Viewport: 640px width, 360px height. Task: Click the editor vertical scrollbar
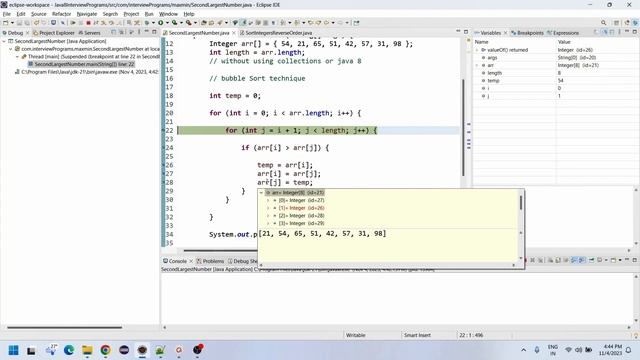pos(463,127)
